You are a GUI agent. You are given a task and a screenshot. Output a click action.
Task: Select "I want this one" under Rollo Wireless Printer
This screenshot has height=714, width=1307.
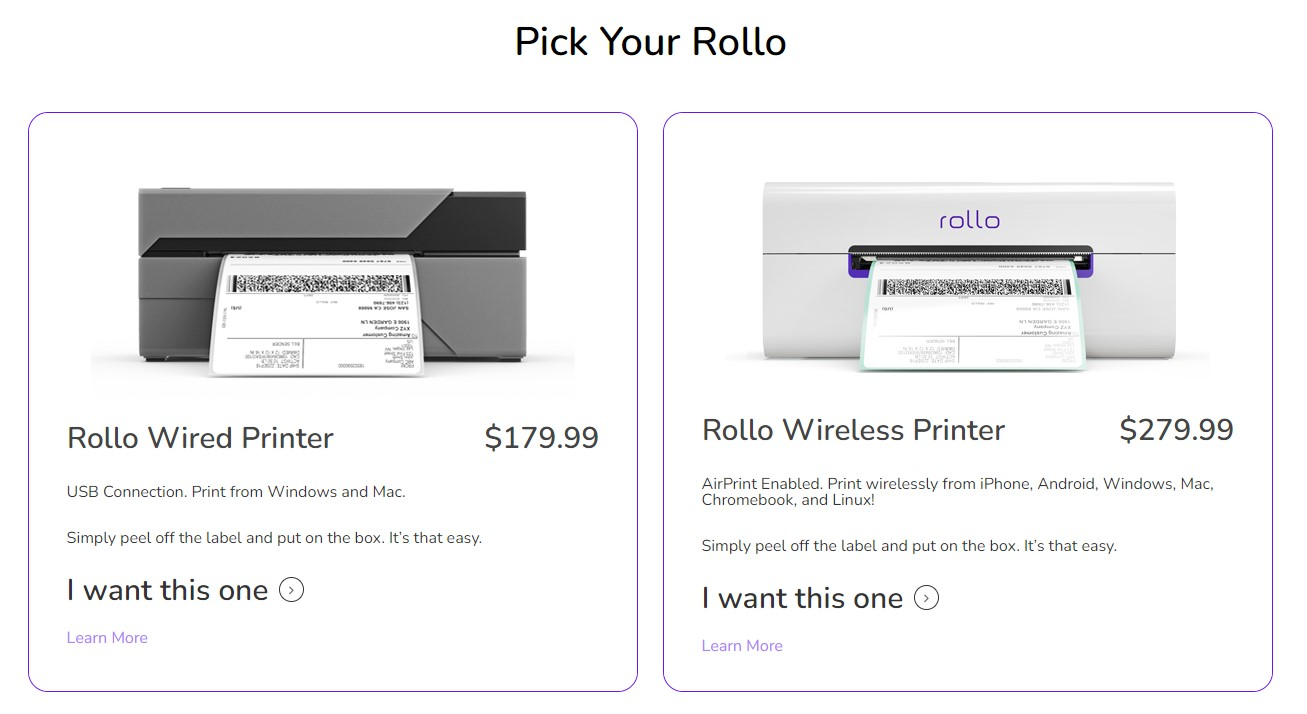click(x=802, y=598)
